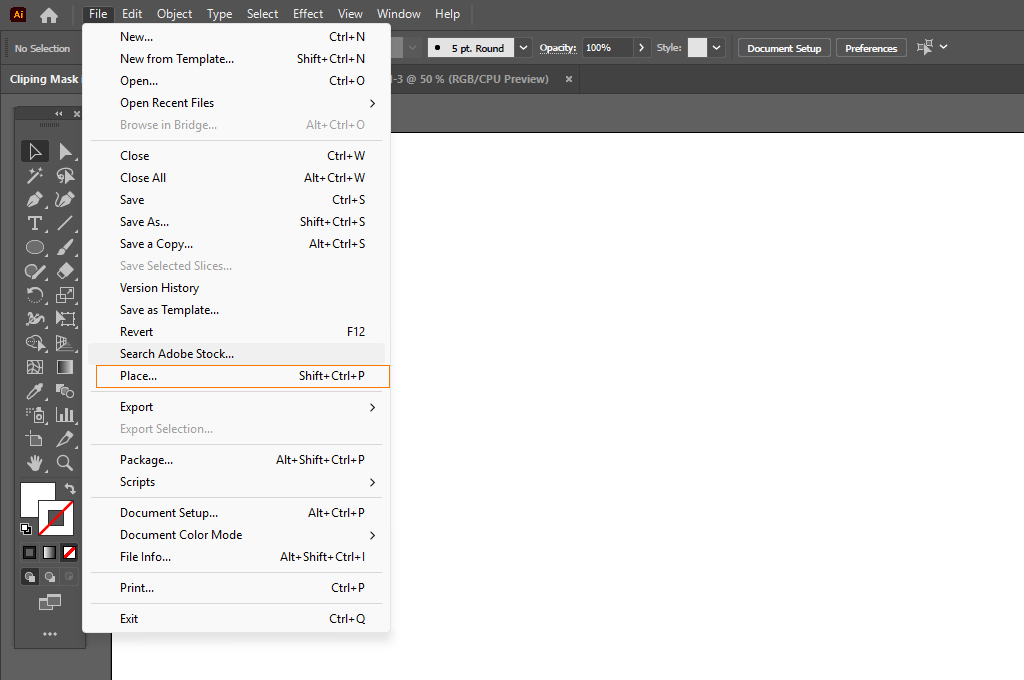Pick the Paintbrush tool
This screenshot has height=680, width=1024.
tap(65, 247)
